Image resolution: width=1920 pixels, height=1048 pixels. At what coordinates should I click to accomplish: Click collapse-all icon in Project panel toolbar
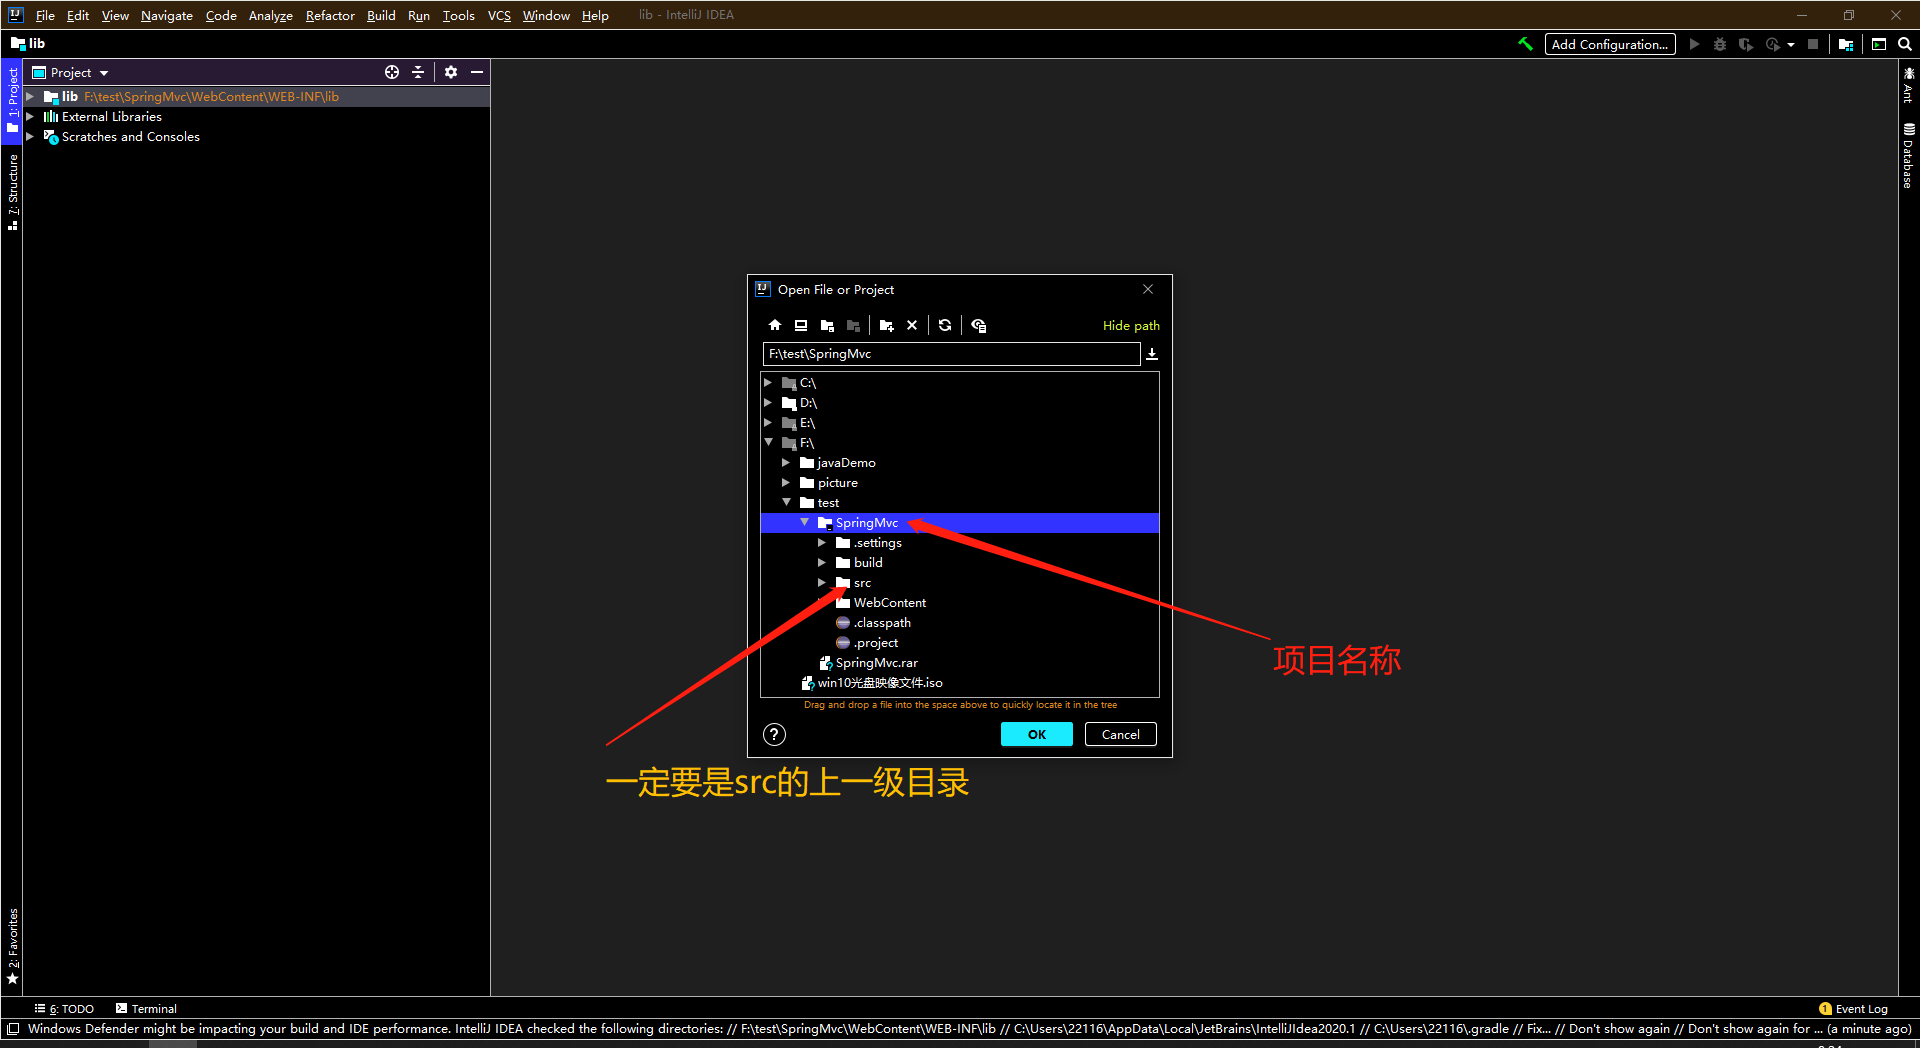pyautogui.click(x=418, y=72)
